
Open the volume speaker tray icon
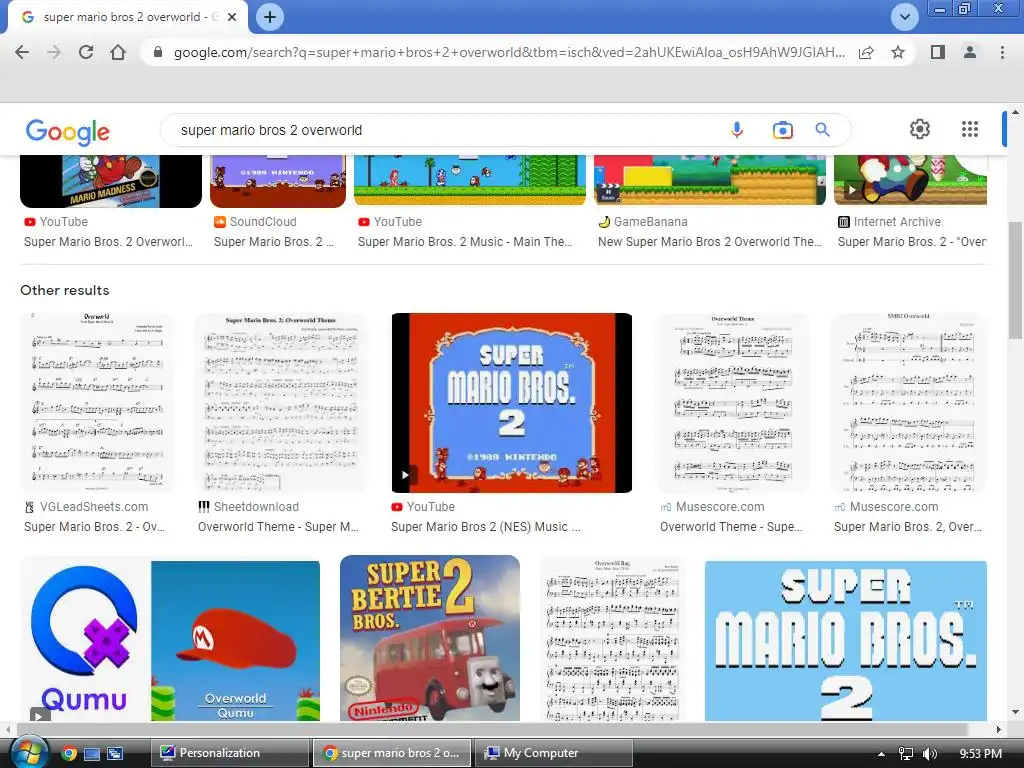(x=930, y=754)
